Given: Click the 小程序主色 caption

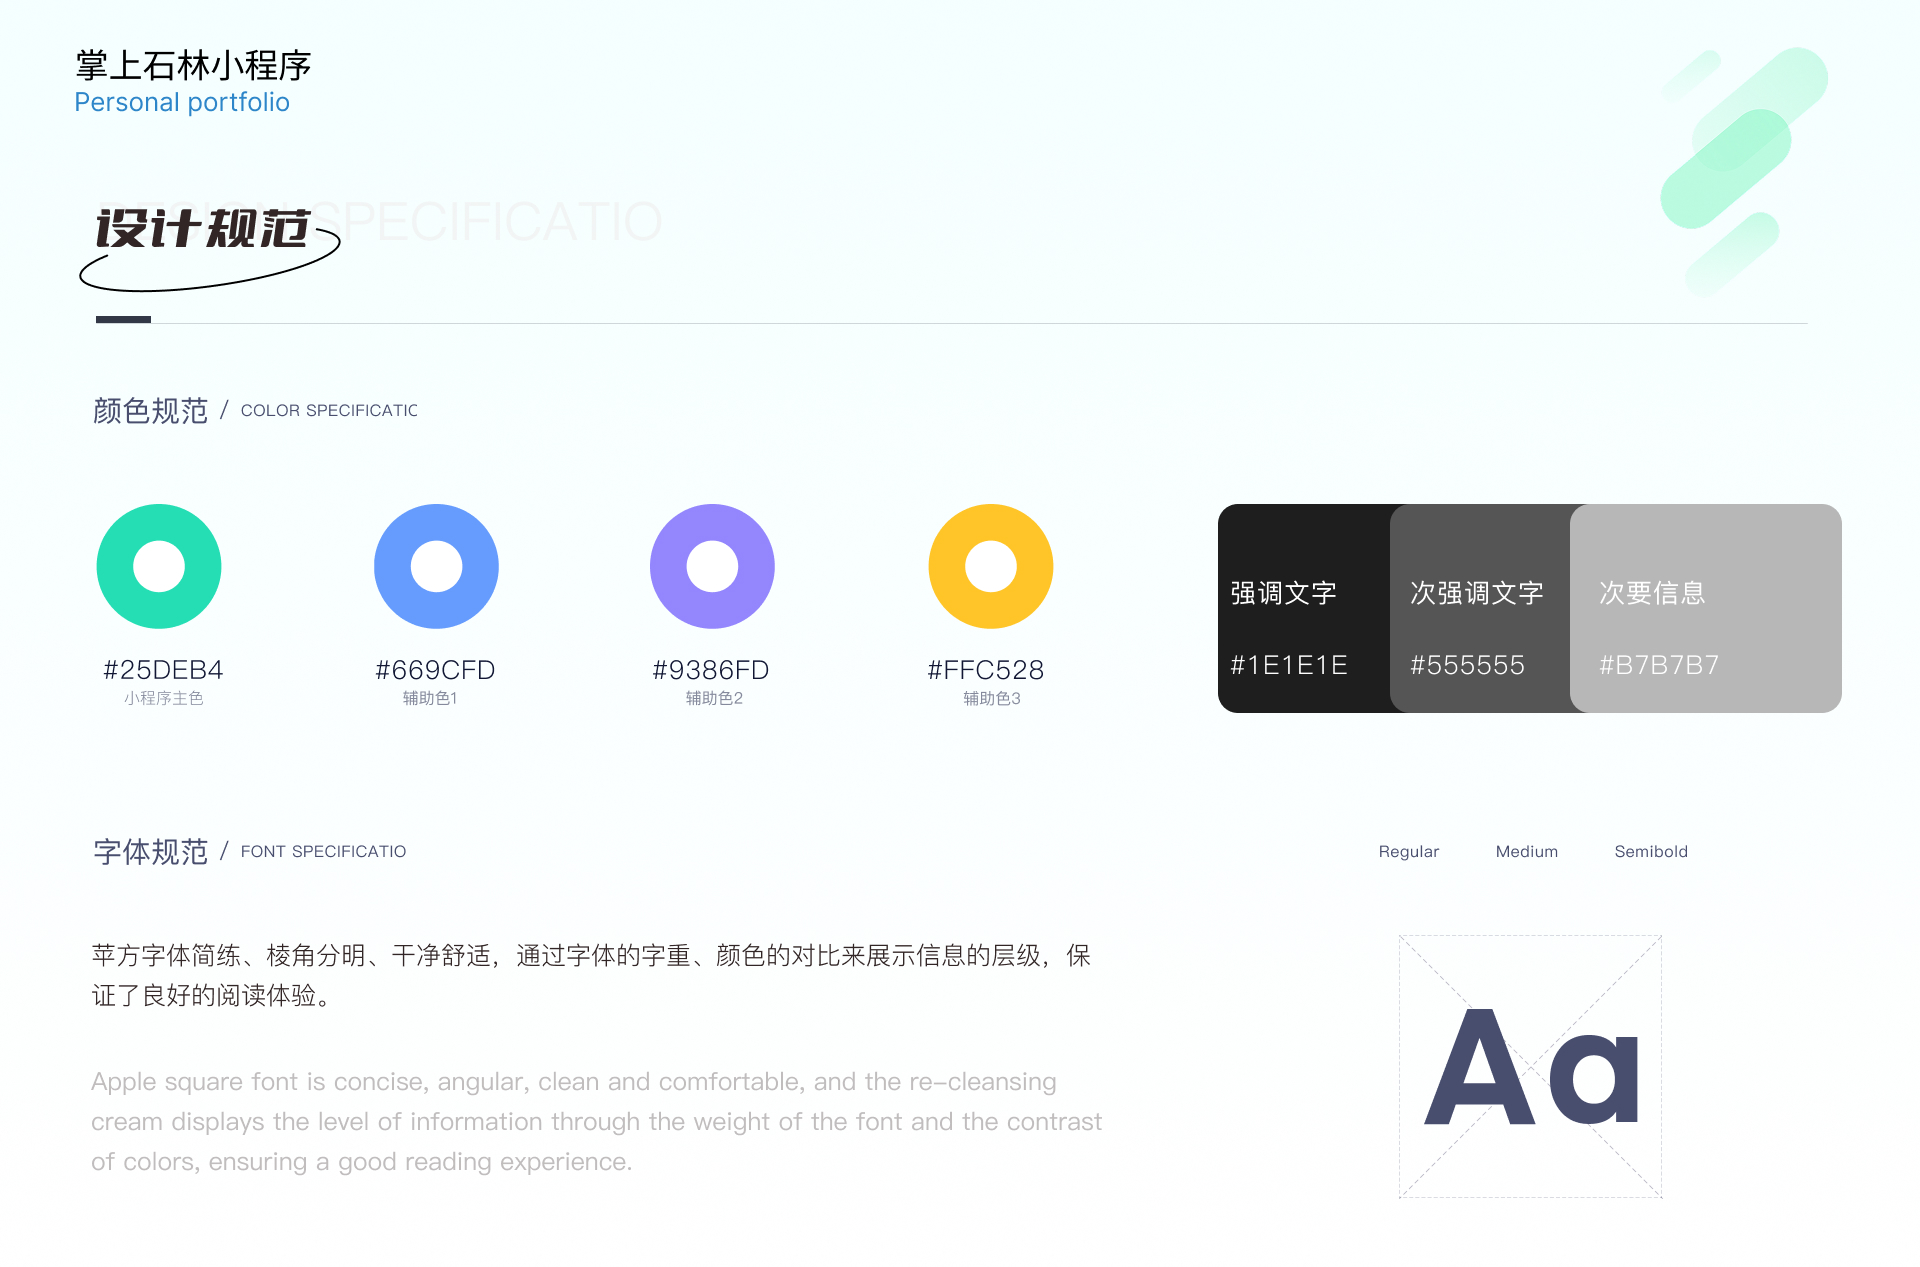Looking at the screenshot, I should coord(163,698).
